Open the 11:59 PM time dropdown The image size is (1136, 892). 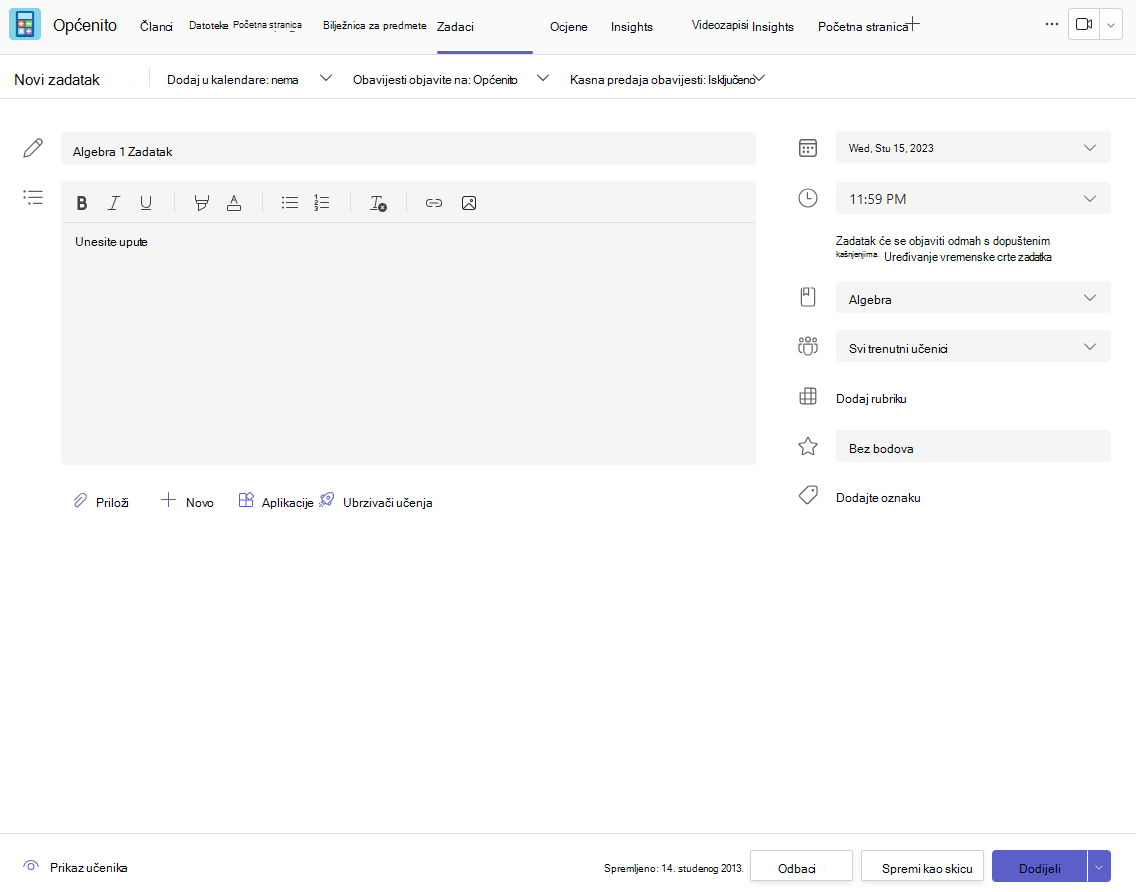(973, 199)
